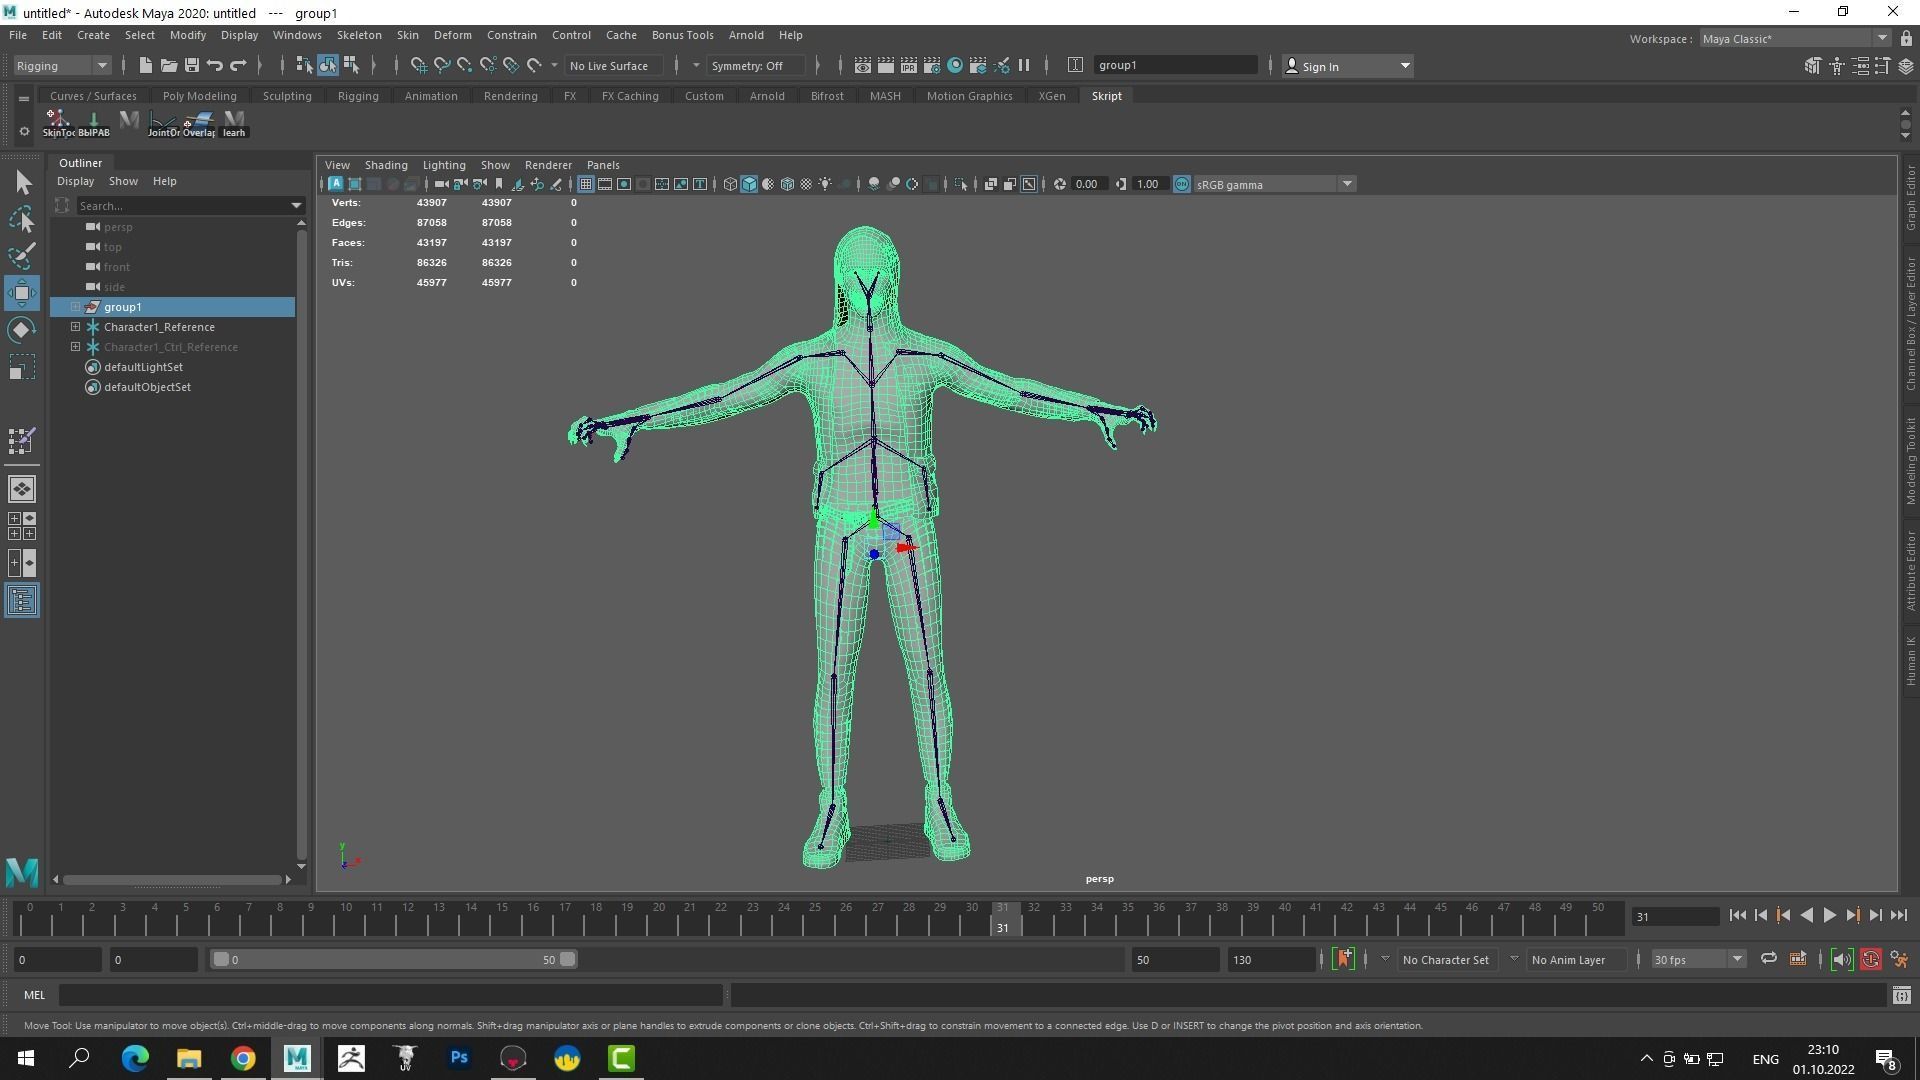Image resolution: width=1920 pixels, height=1080 pixels.
Task: Toggle wireframe on shaded display
Action: (787, 184)
